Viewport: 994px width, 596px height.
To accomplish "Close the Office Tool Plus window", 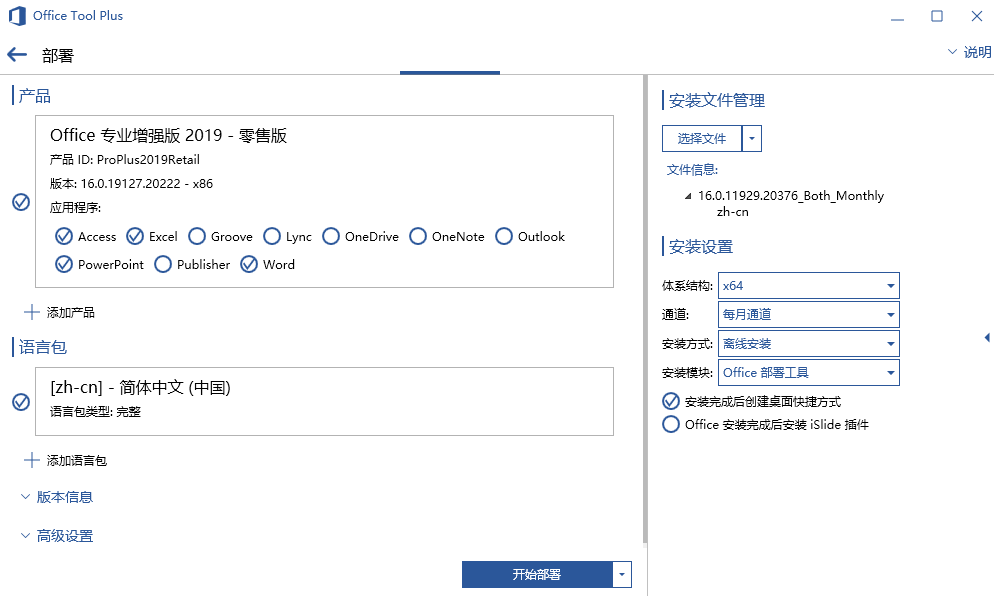I will click(977, 16).
